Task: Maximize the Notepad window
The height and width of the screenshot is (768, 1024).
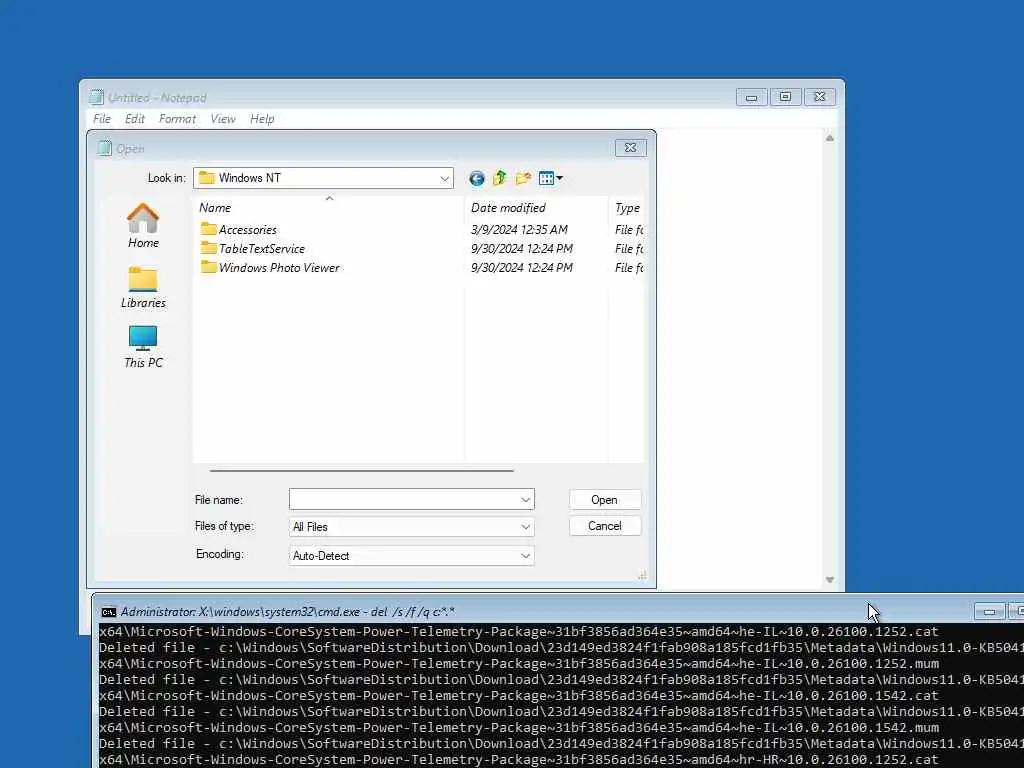Action: pos(785,97)
